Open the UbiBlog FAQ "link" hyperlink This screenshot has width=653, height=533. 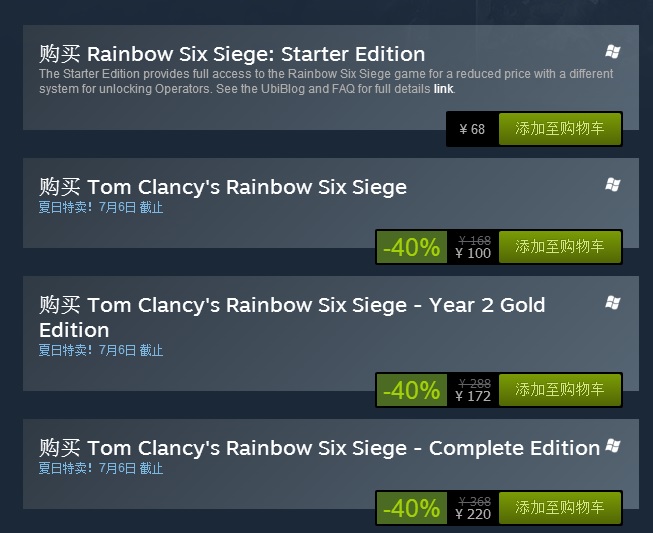click(442, 89)
